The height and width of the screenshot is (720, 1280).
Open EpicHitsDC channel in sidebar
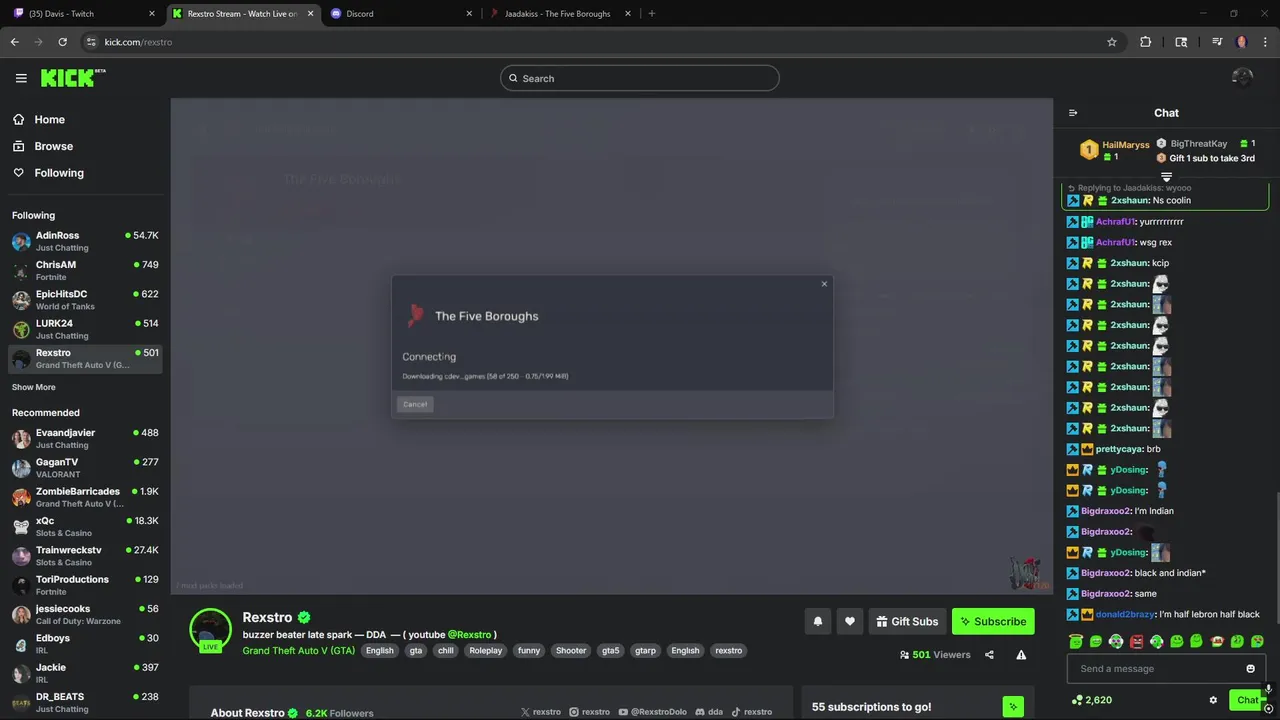pyautogui.click(x=85, y=299)
